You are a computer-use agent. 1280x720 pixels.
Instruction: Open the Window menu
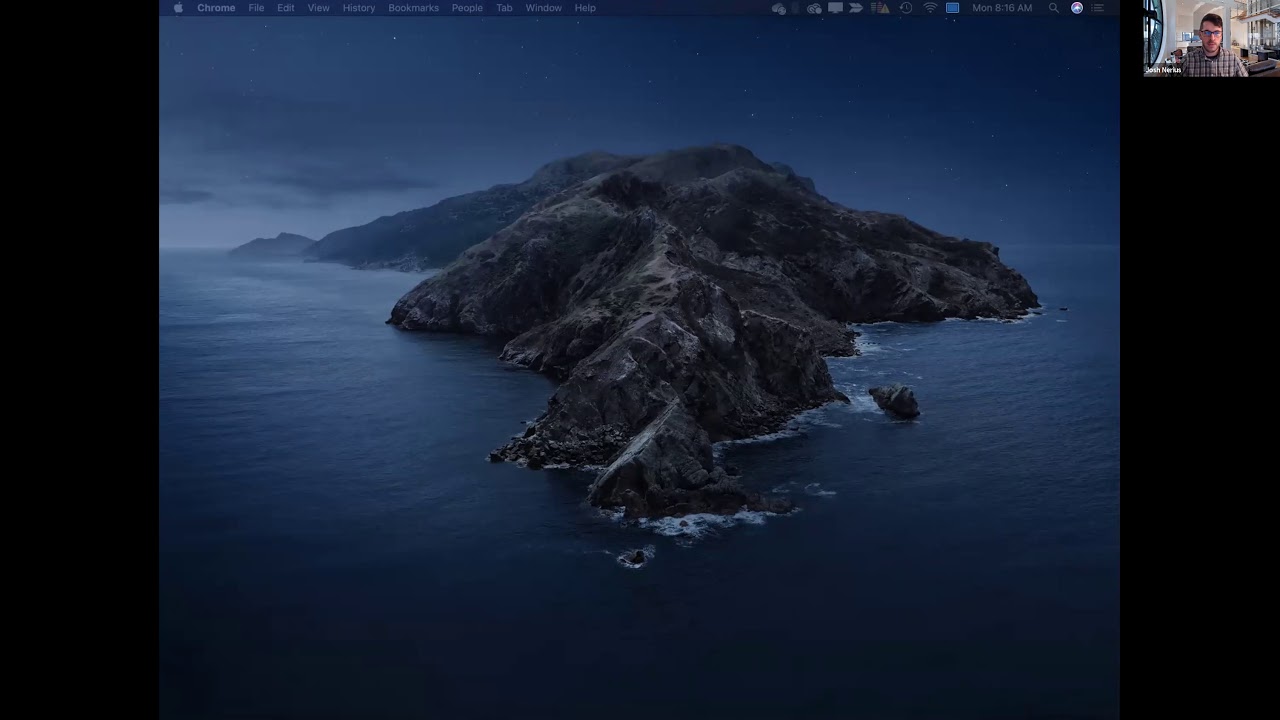tap(544, 8)
